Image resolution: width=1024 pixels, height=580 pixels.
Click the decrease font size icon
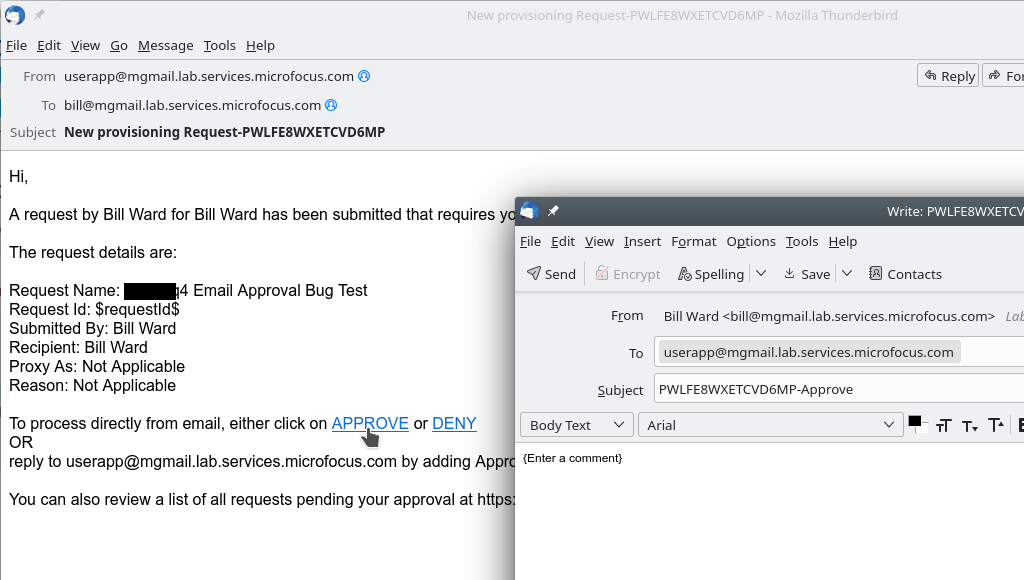pyautogui.click(x=969, y=424)
